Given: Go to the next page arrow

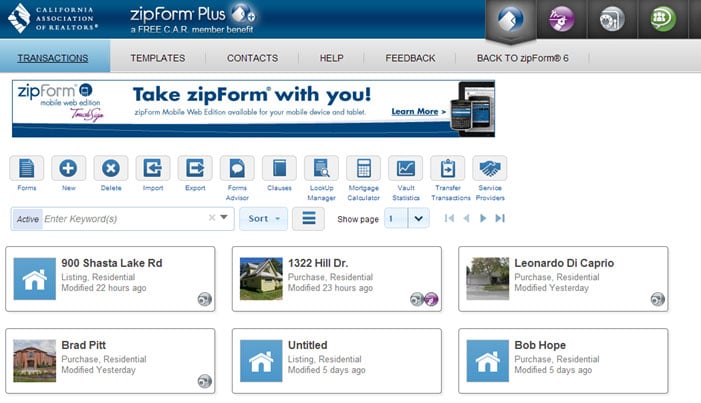Looking at the screenshot, I should [x=483, y=218].
